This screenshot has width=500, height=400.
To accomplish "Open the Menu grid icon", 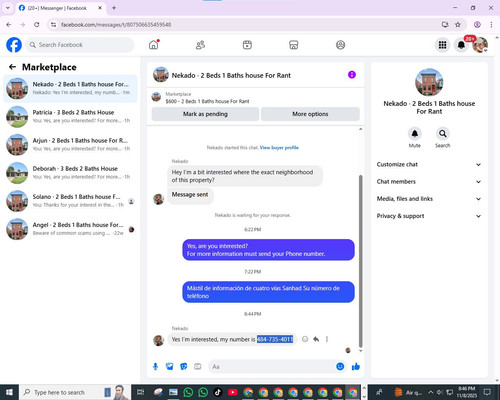I will pyautogui.click(x=442, y=45).
